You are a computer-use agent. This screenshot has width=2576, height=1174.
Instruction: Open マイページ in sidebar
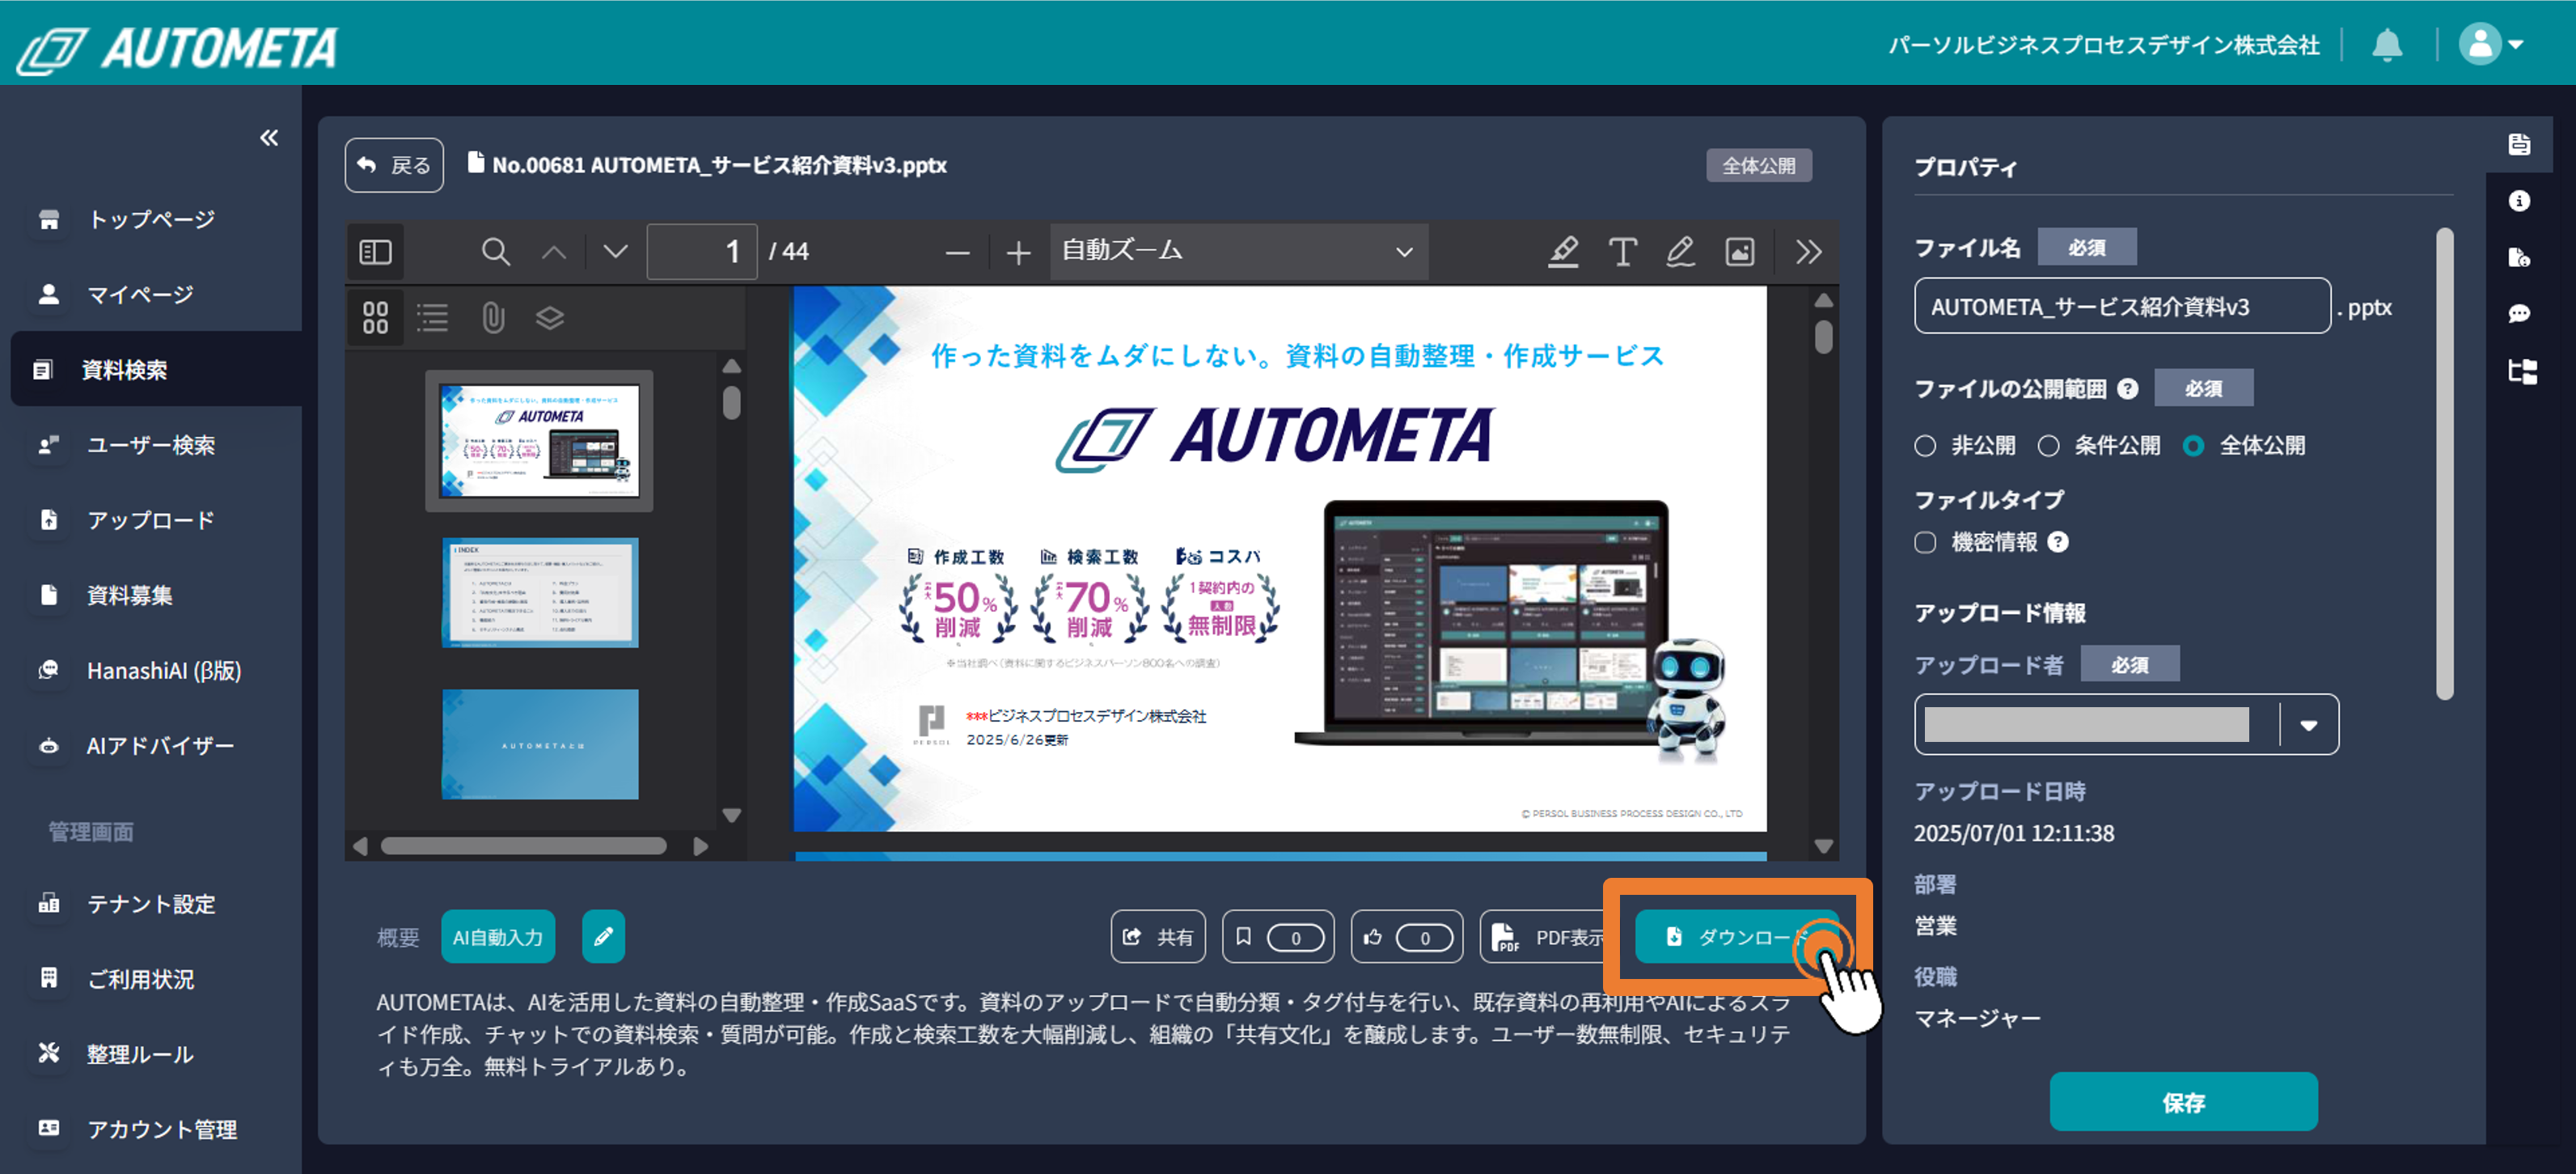[151, 294]
